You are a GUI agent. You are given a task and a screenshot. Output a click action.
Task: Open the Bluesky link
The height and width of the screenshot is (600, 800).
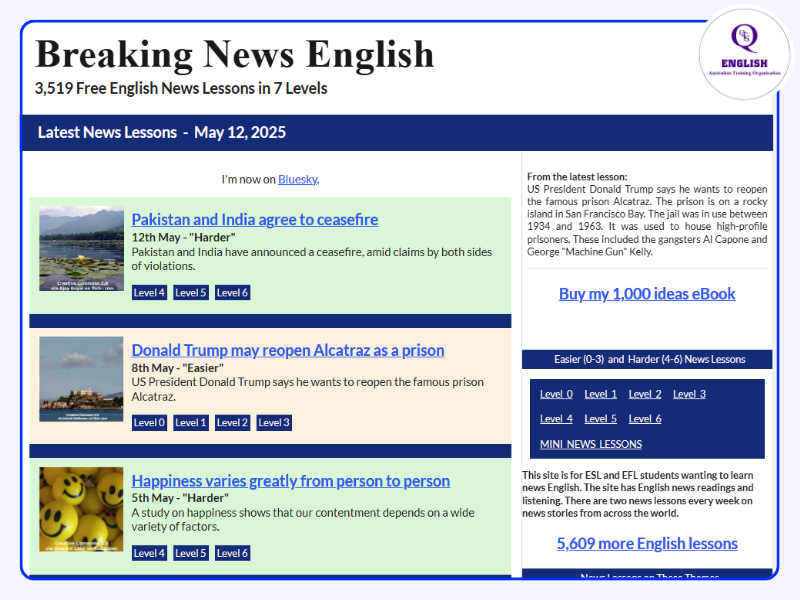tap(297, 180)
